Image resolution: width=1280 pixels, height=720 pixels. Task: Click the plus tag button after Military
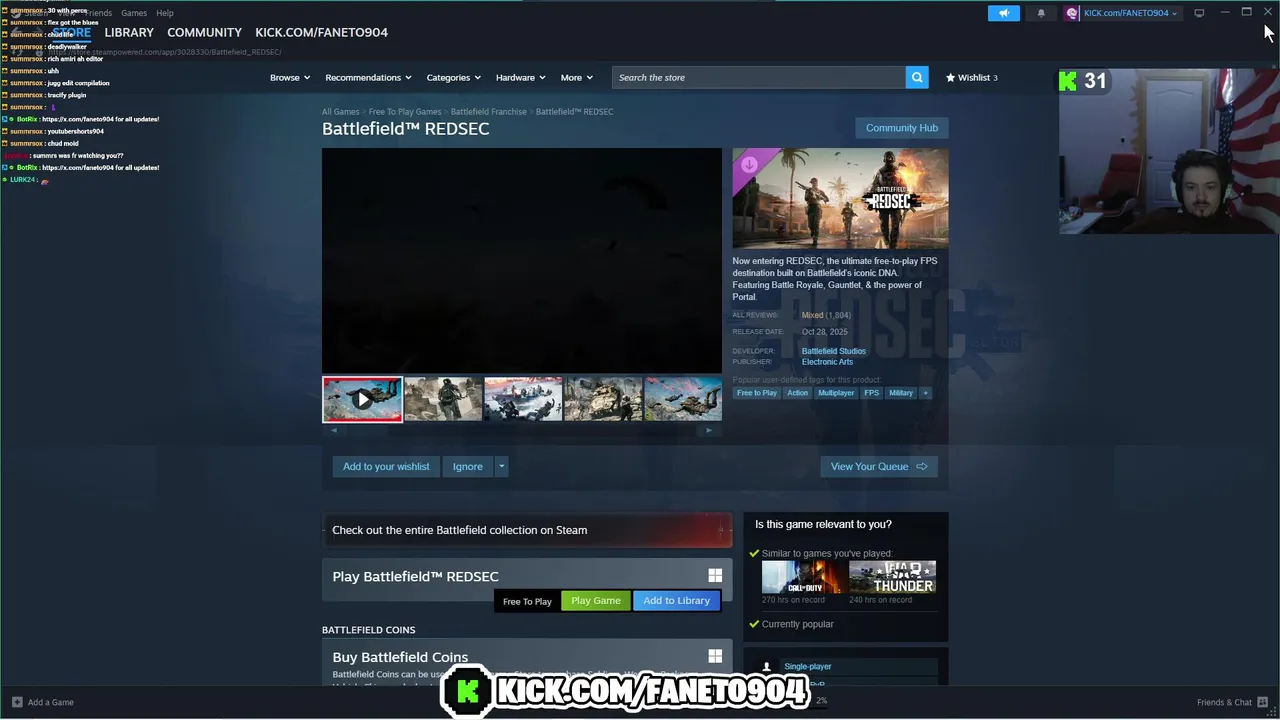coord(925,393)
